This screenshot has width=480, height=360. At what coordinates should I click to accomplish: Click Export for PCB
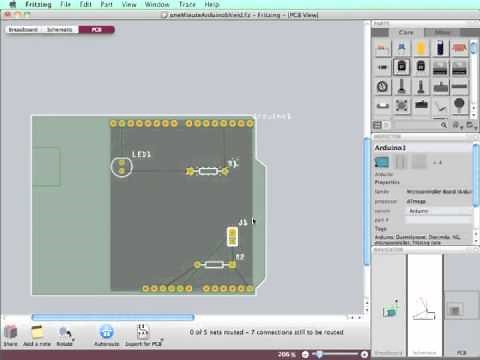click(143, 335)
